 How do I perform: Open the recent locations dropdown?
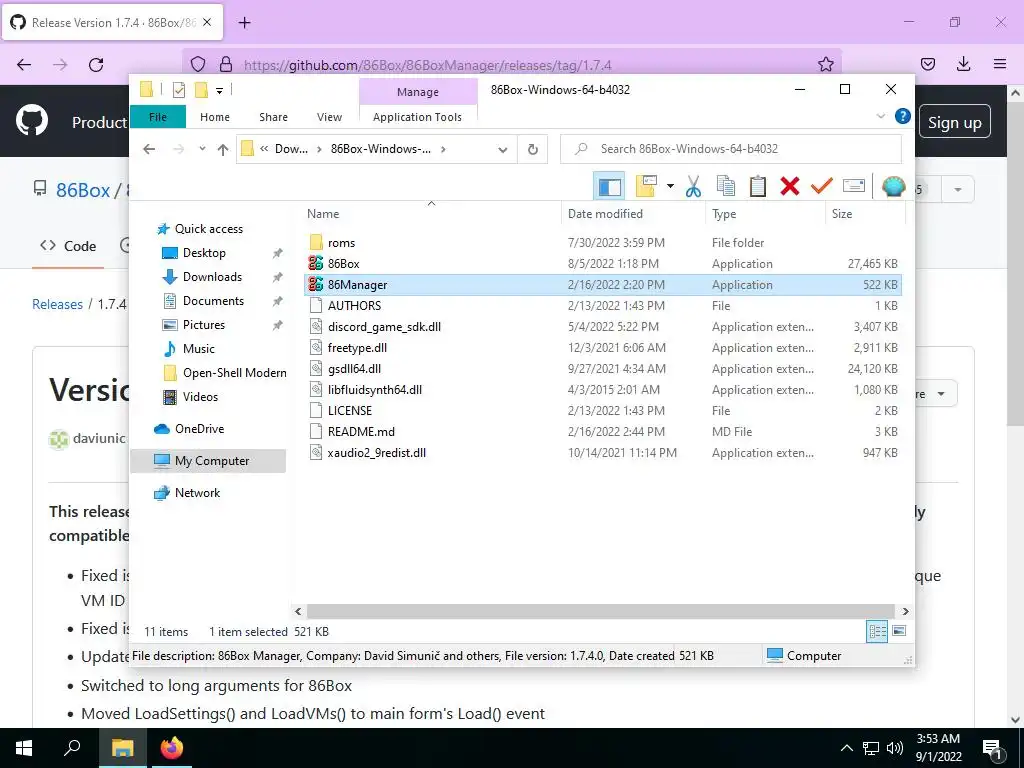click(x=202, y=150)
